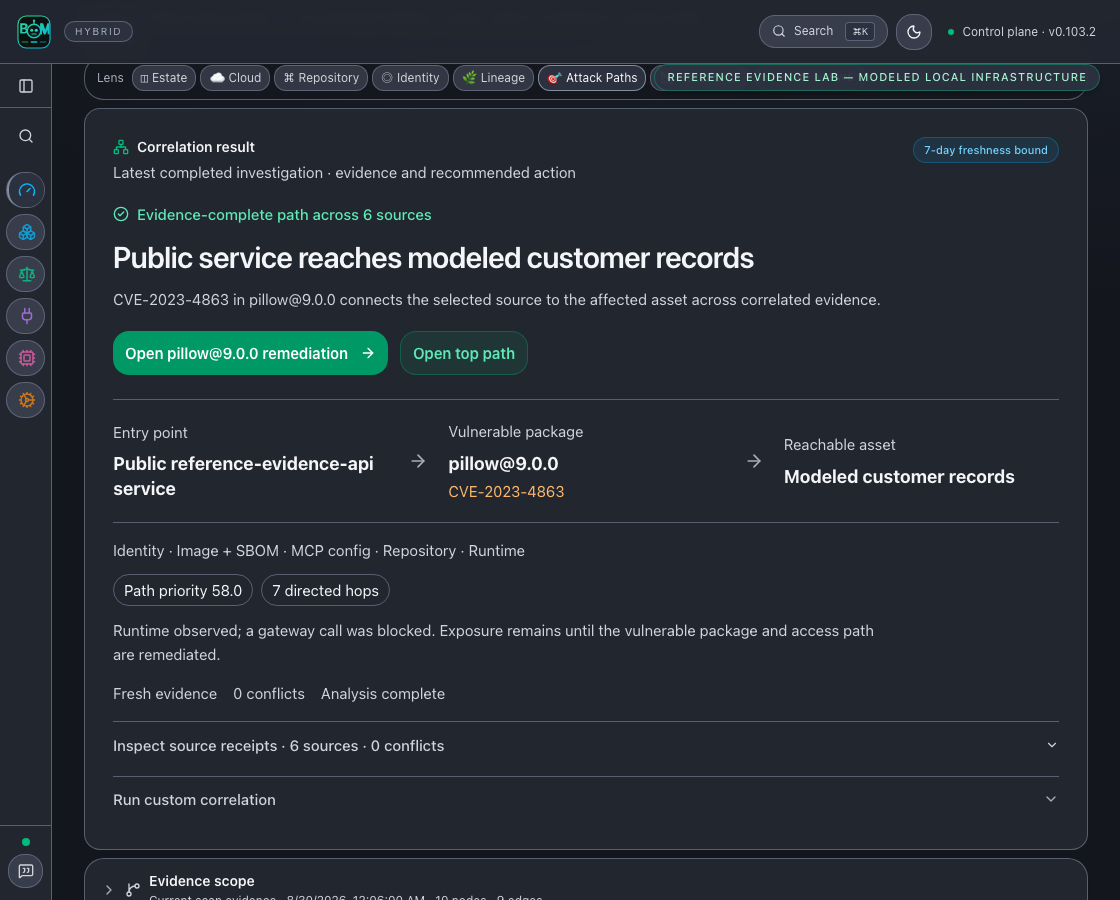
Task: Click the green status dot in sidebar
Action: 26,842
